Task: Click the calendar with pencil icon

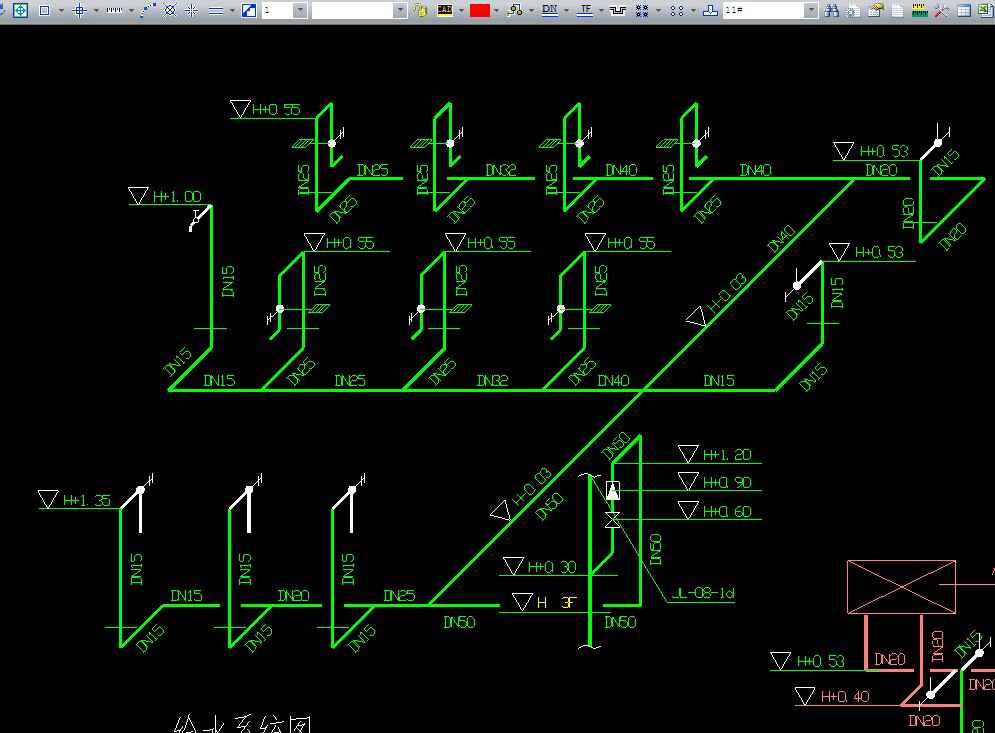Action: click(x=876, y=10)
